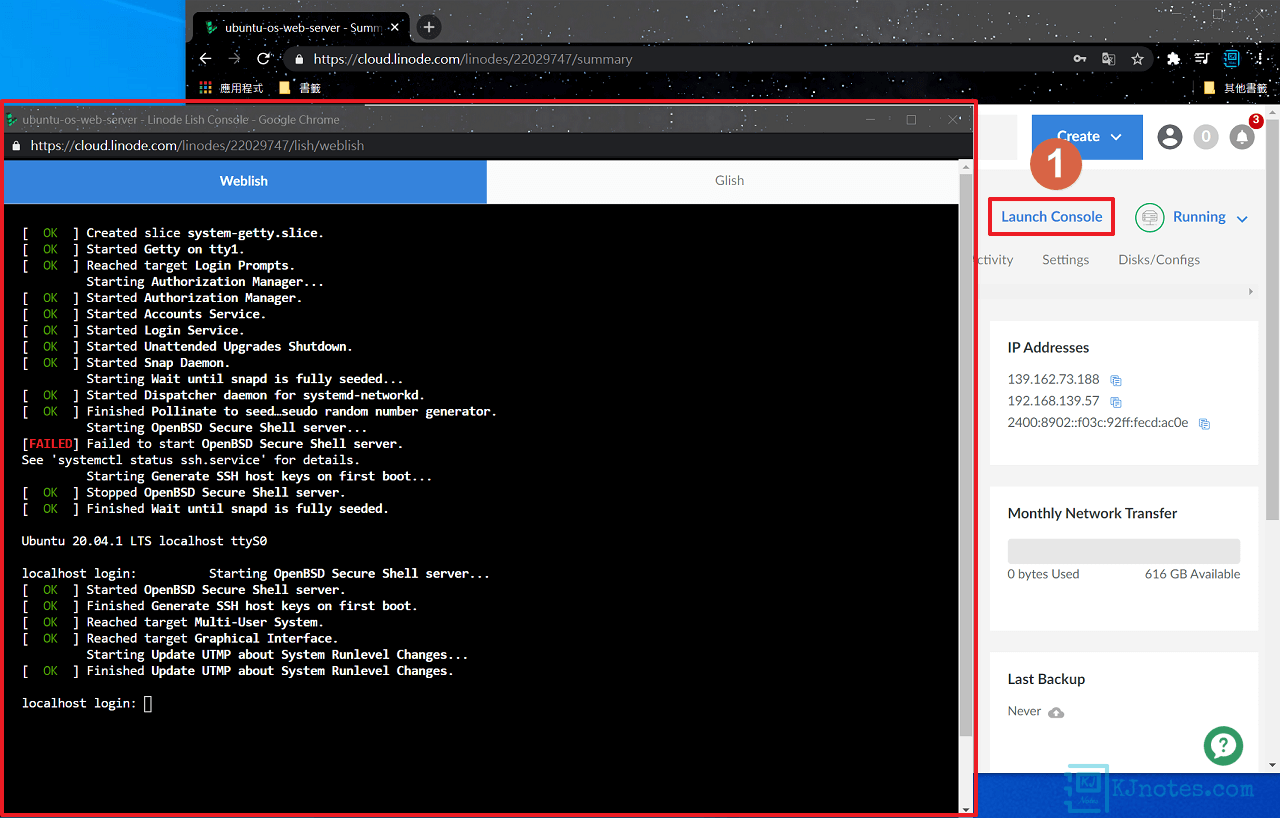Image resolution: width=1280 pixels, height=818 pixels.
Task: Switch to the Glish tab in the Lish console
Action: tap(729, 181)
